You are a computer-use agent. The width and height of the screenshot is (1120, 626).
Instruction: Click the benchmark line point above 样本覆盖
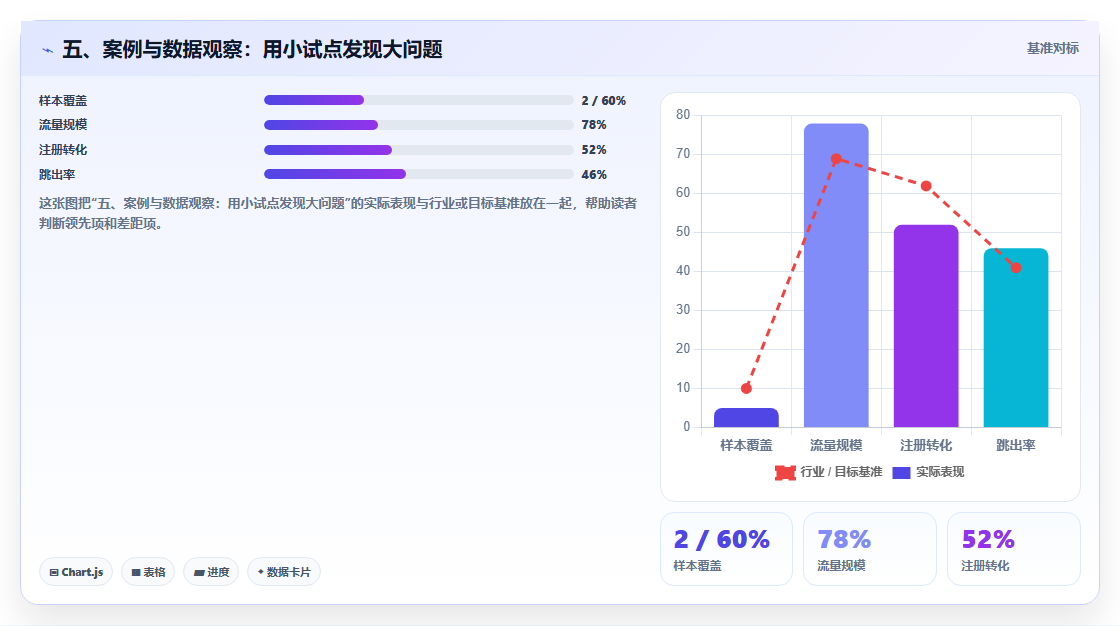(746, 389)
